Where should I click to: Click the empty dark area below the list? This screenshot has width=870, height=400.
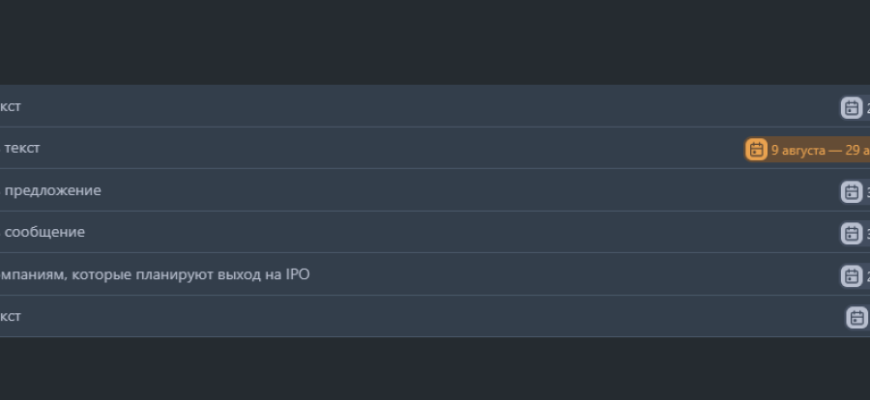coord(435,370)
